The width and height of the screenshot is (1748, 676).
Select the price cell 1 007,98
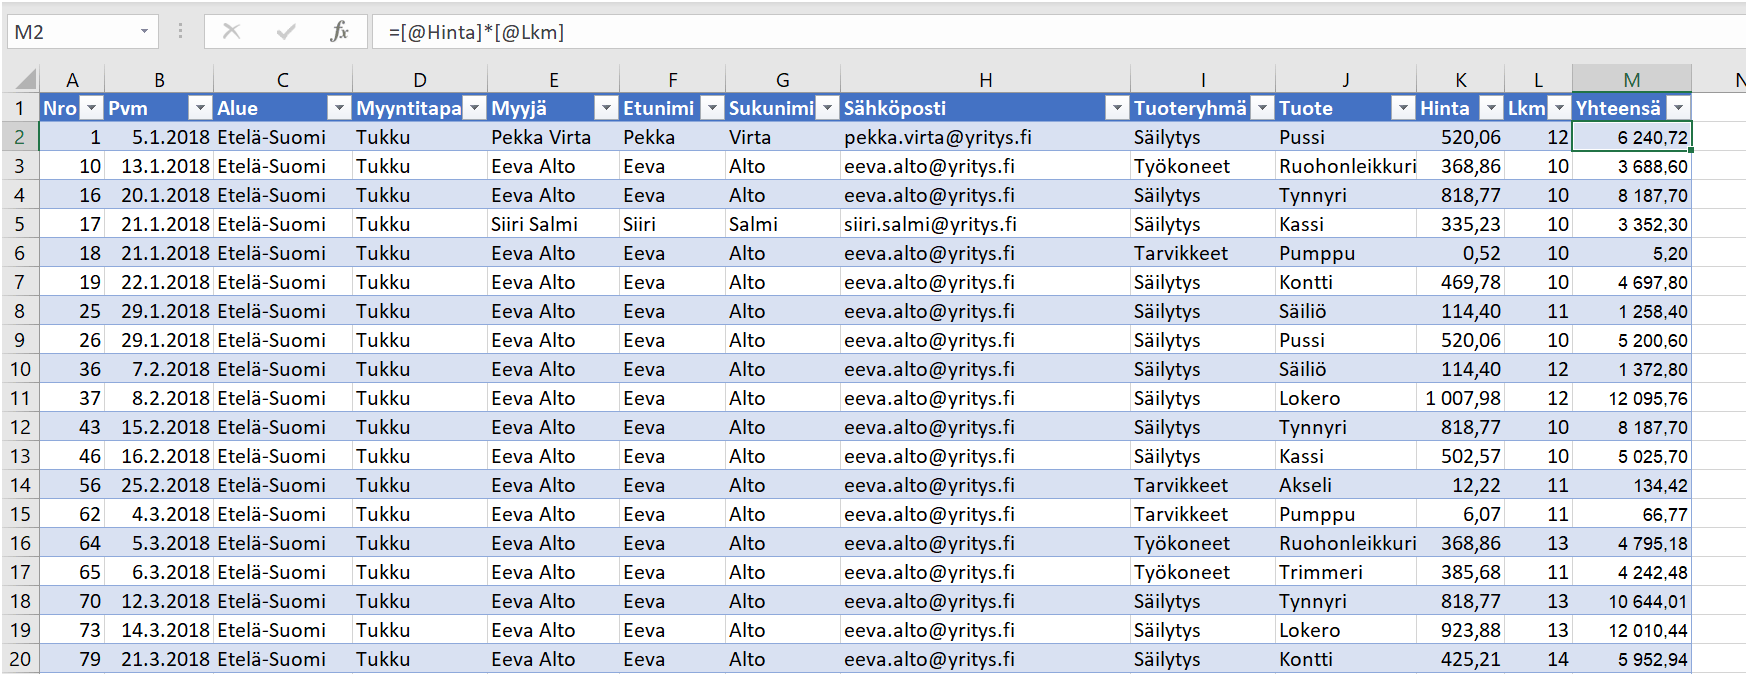(1460, 398)
